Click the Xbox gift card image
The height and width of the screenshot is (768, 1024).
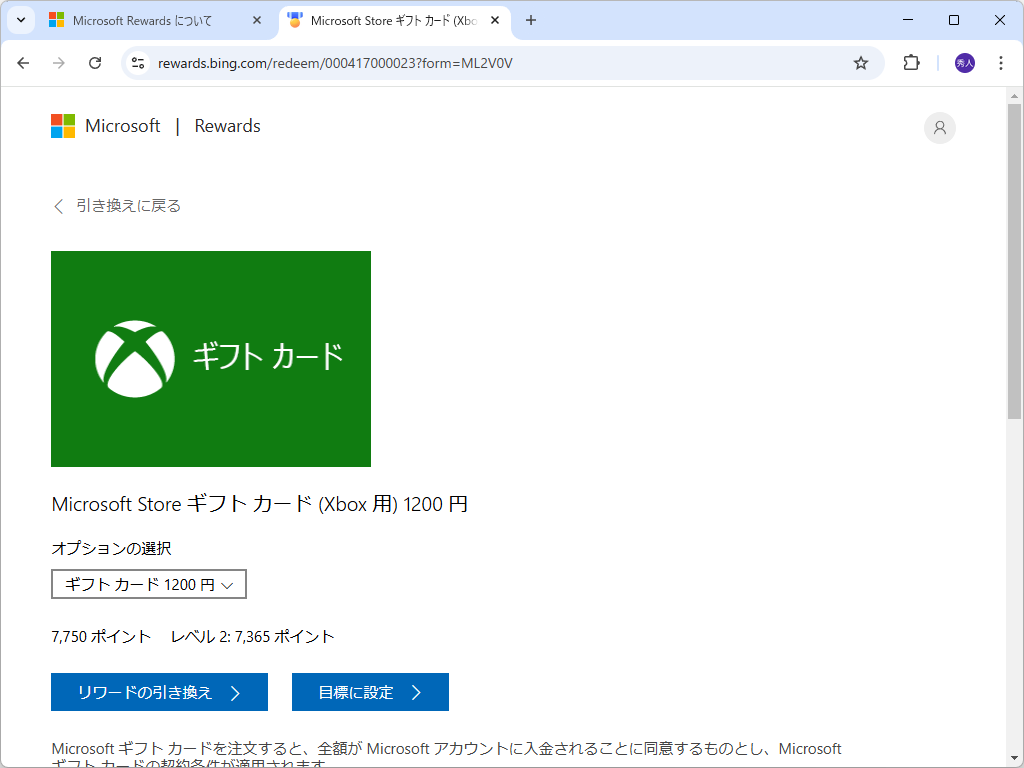(x=210, y=359)
